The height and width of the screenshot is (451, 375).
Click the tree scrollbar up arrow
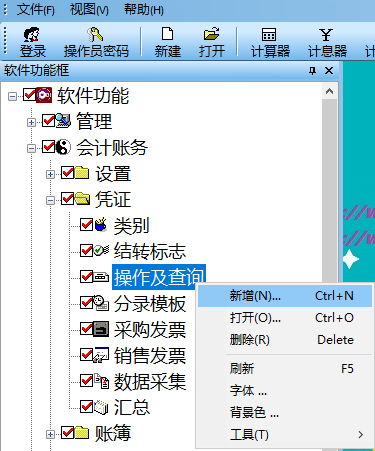pos(330,91)
